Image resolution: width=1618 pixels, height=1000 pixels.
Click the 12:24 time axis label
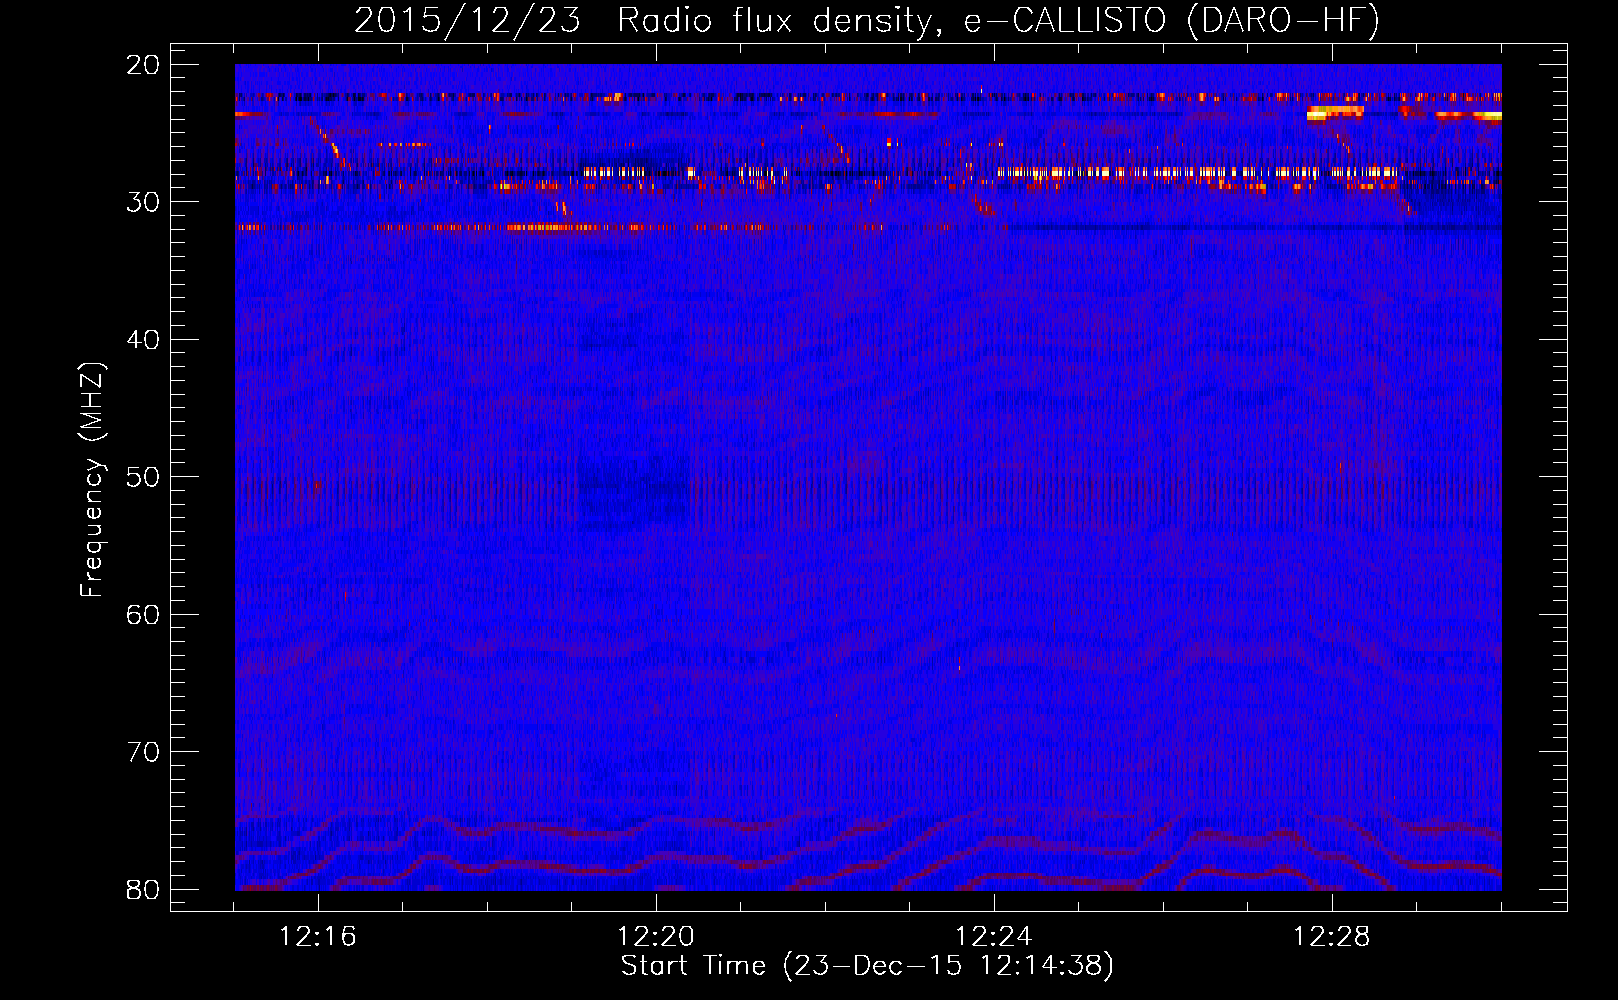pos(994,937)
